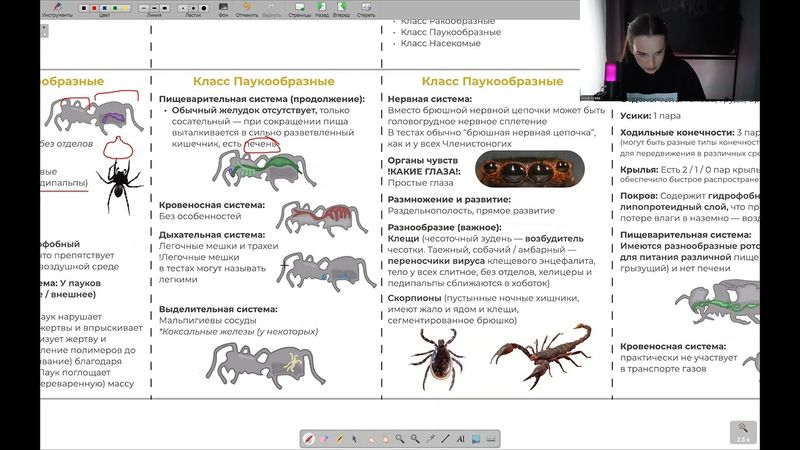Click the list item 'Класс Насекомые'
The image size is (800, 450).
440,43
